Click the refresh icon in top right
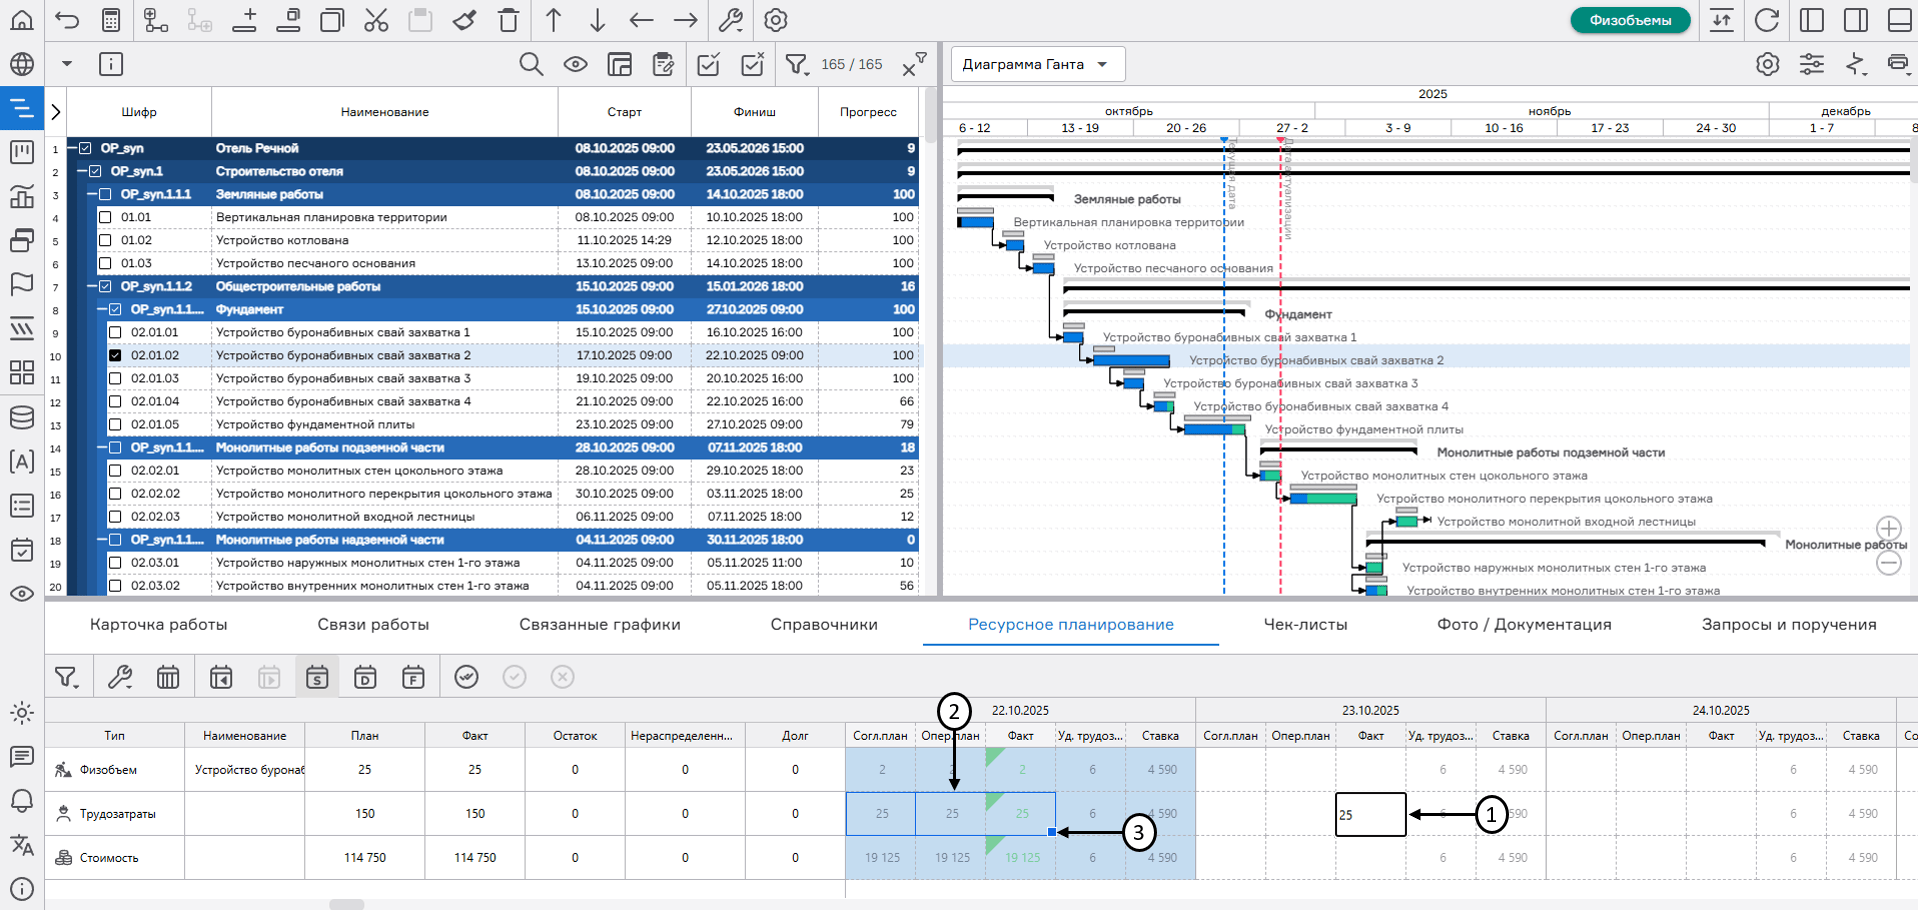Screen dimensions: 1918x910 point(1767,20)
